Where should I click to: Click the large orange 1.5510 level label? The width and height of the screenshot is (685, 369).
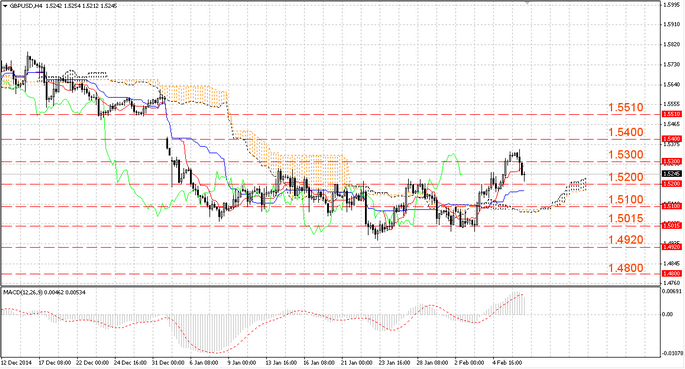click(626, 107)
